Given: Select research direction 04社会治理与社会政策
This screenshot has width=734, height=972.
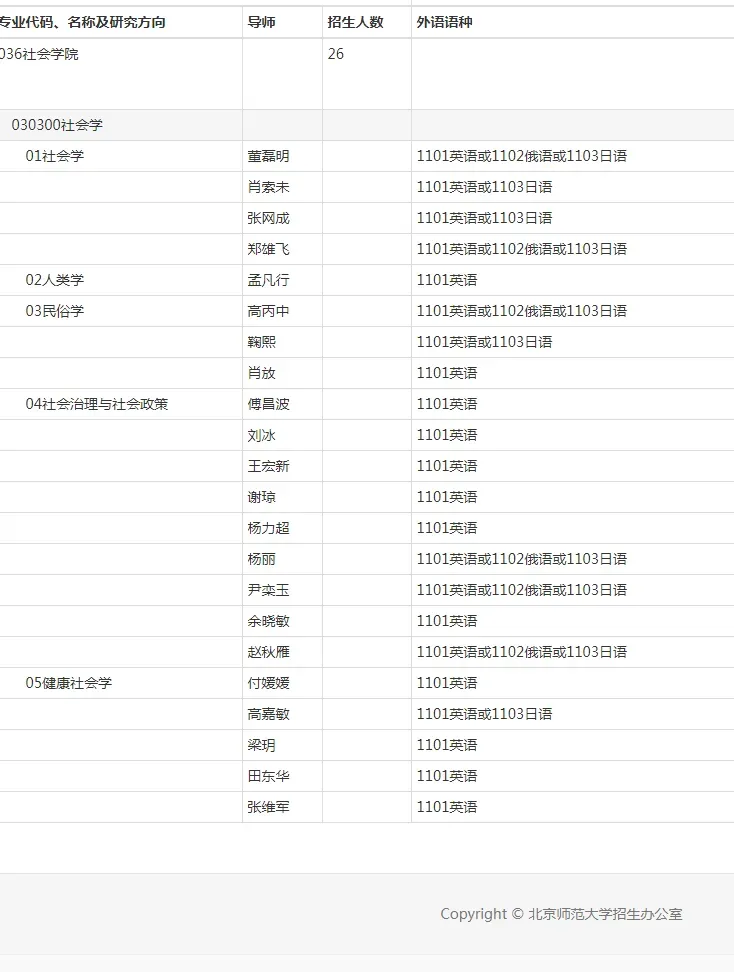Looking at the screenshot, I should coord(97,404).
